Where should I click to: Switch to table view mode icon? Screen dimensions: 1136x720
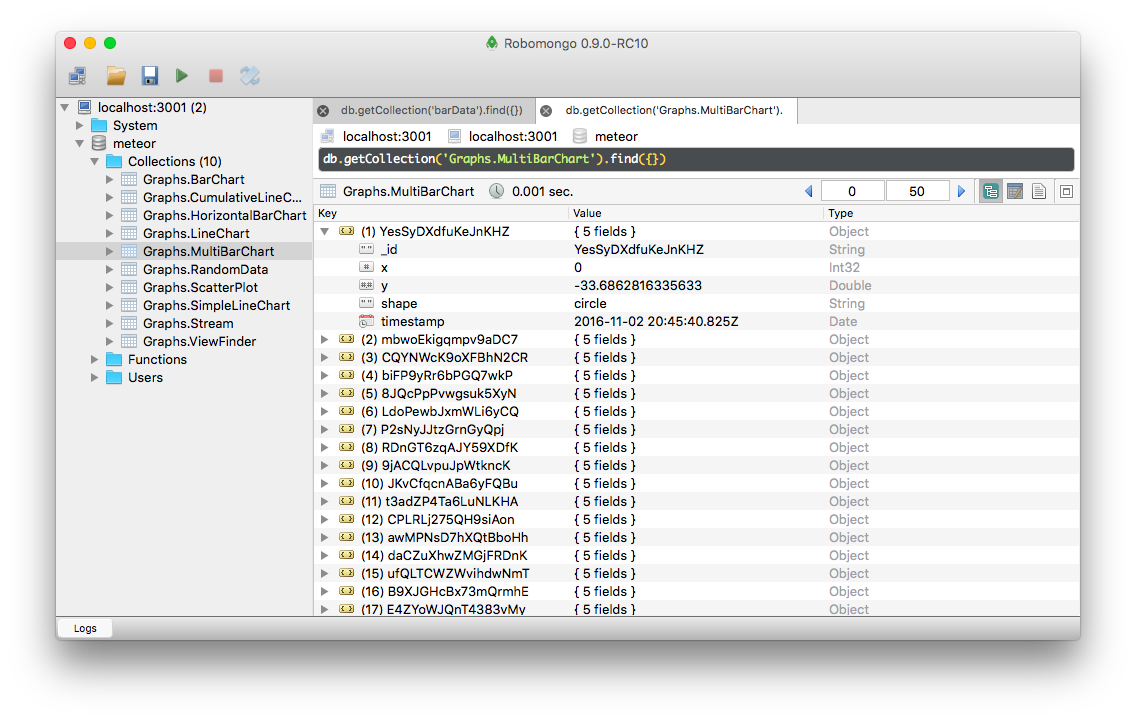[1015, 191]
